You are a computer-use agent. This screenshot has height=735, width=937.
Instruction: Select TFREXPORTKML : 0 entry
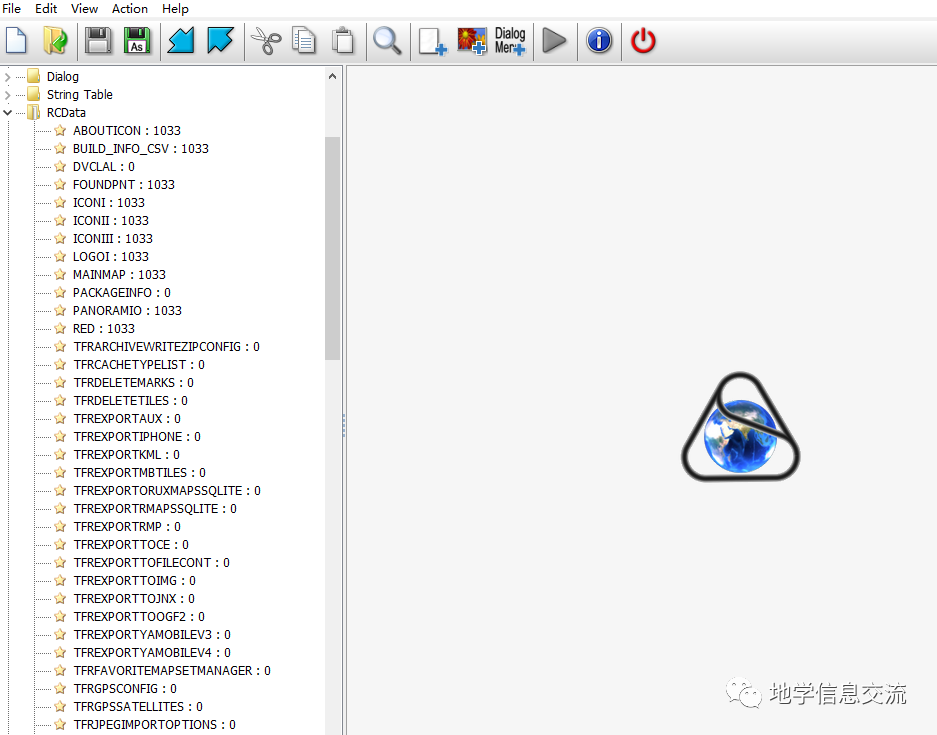(x=126, y=455)
